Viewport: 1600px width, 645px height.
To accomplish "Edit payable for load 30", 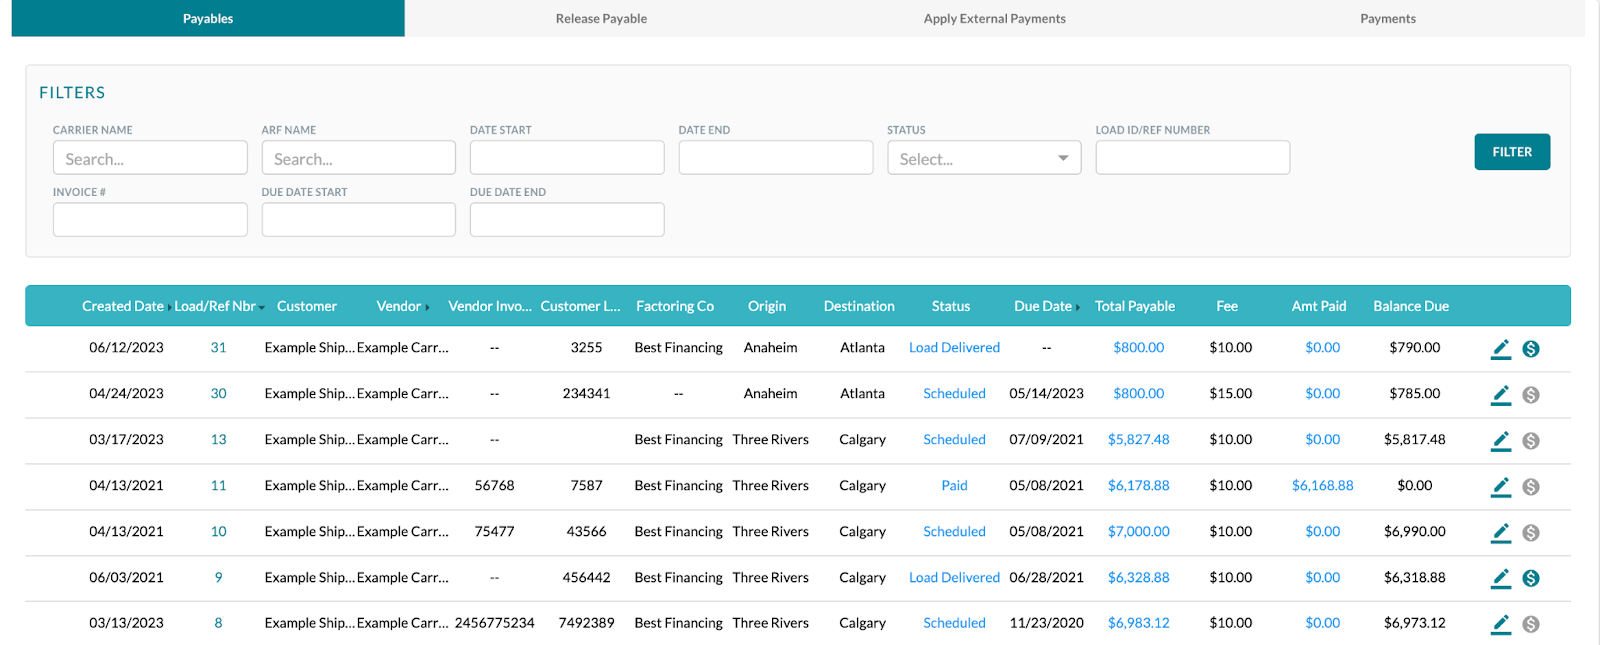I will click(x=1501, y=395).
